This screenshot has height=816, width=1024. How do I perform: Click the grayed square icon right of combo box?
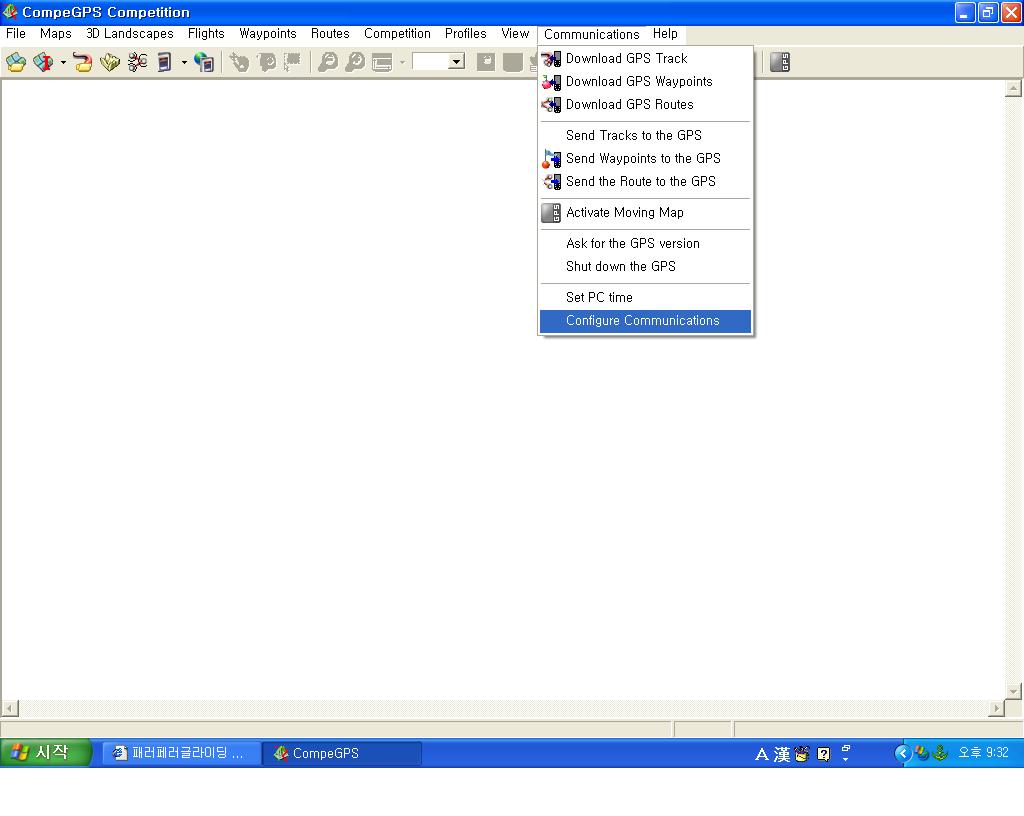[486, 63]
